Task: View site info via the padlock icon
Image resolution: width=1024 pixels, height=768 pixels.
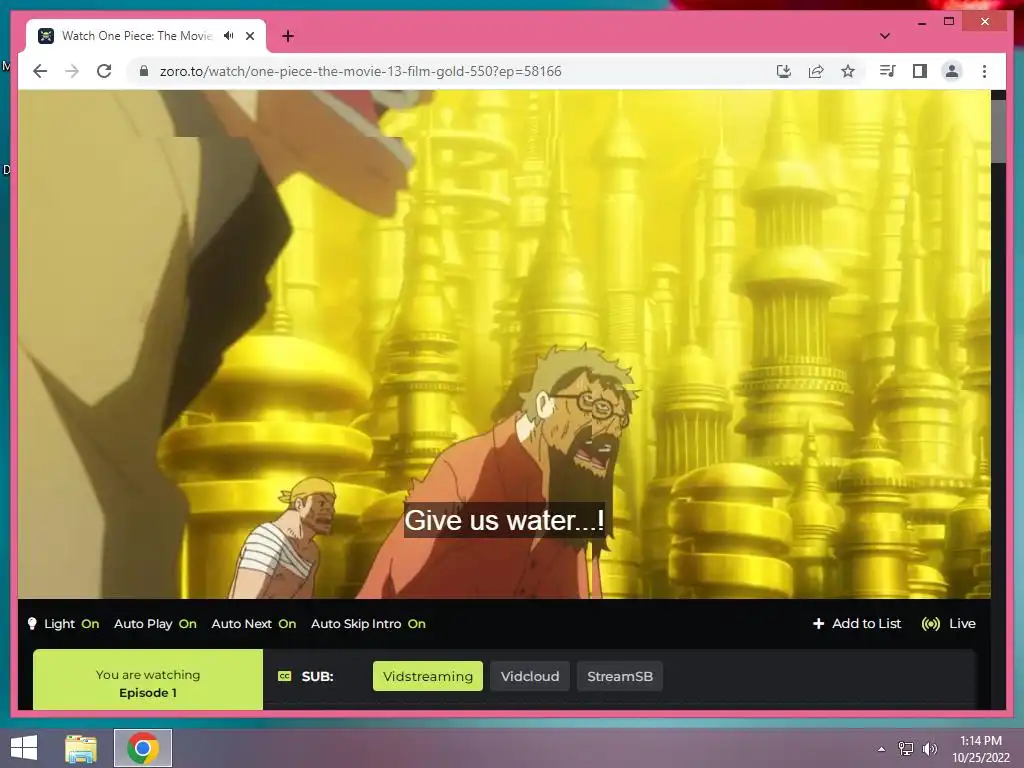Action: coord(144,71)
